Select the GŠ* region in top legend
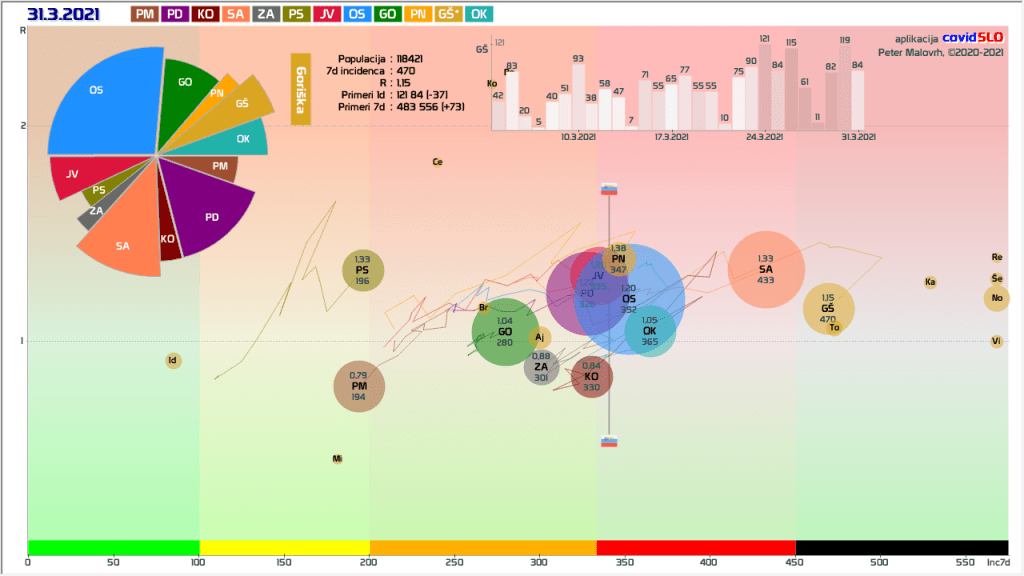Image resolution: width=1024 pixels, height=576 pixels. [x=449, y=14]
